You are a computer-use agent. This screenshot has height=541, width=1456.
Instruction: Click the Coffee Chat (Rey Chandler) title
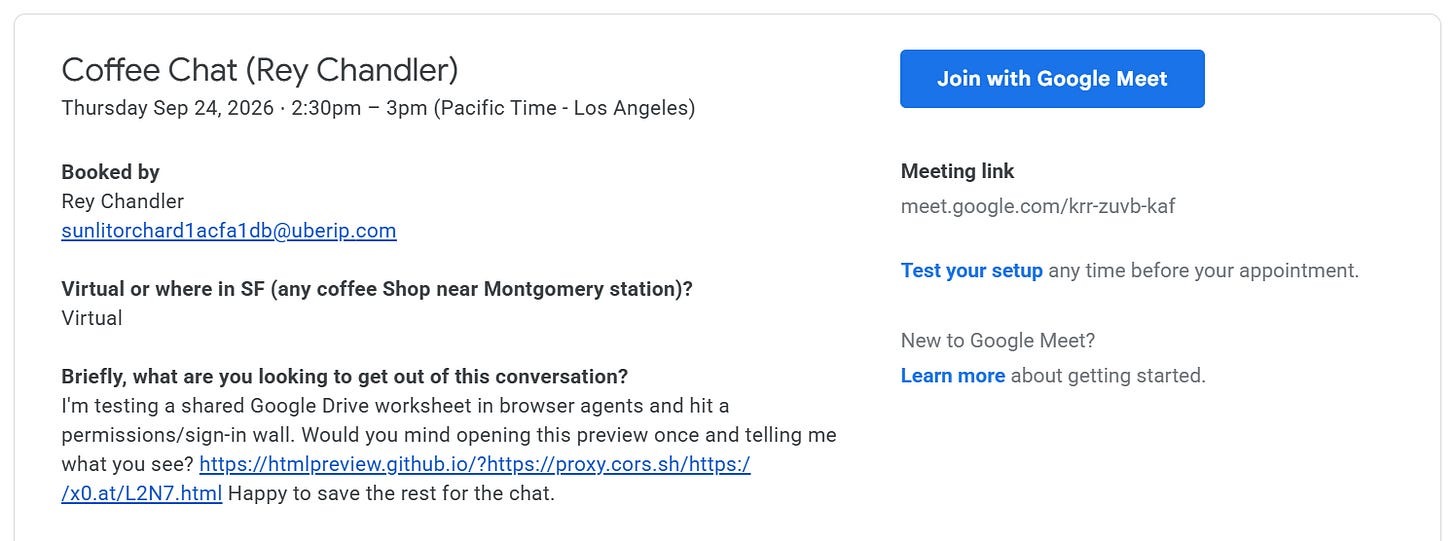[x=260, y=70]
